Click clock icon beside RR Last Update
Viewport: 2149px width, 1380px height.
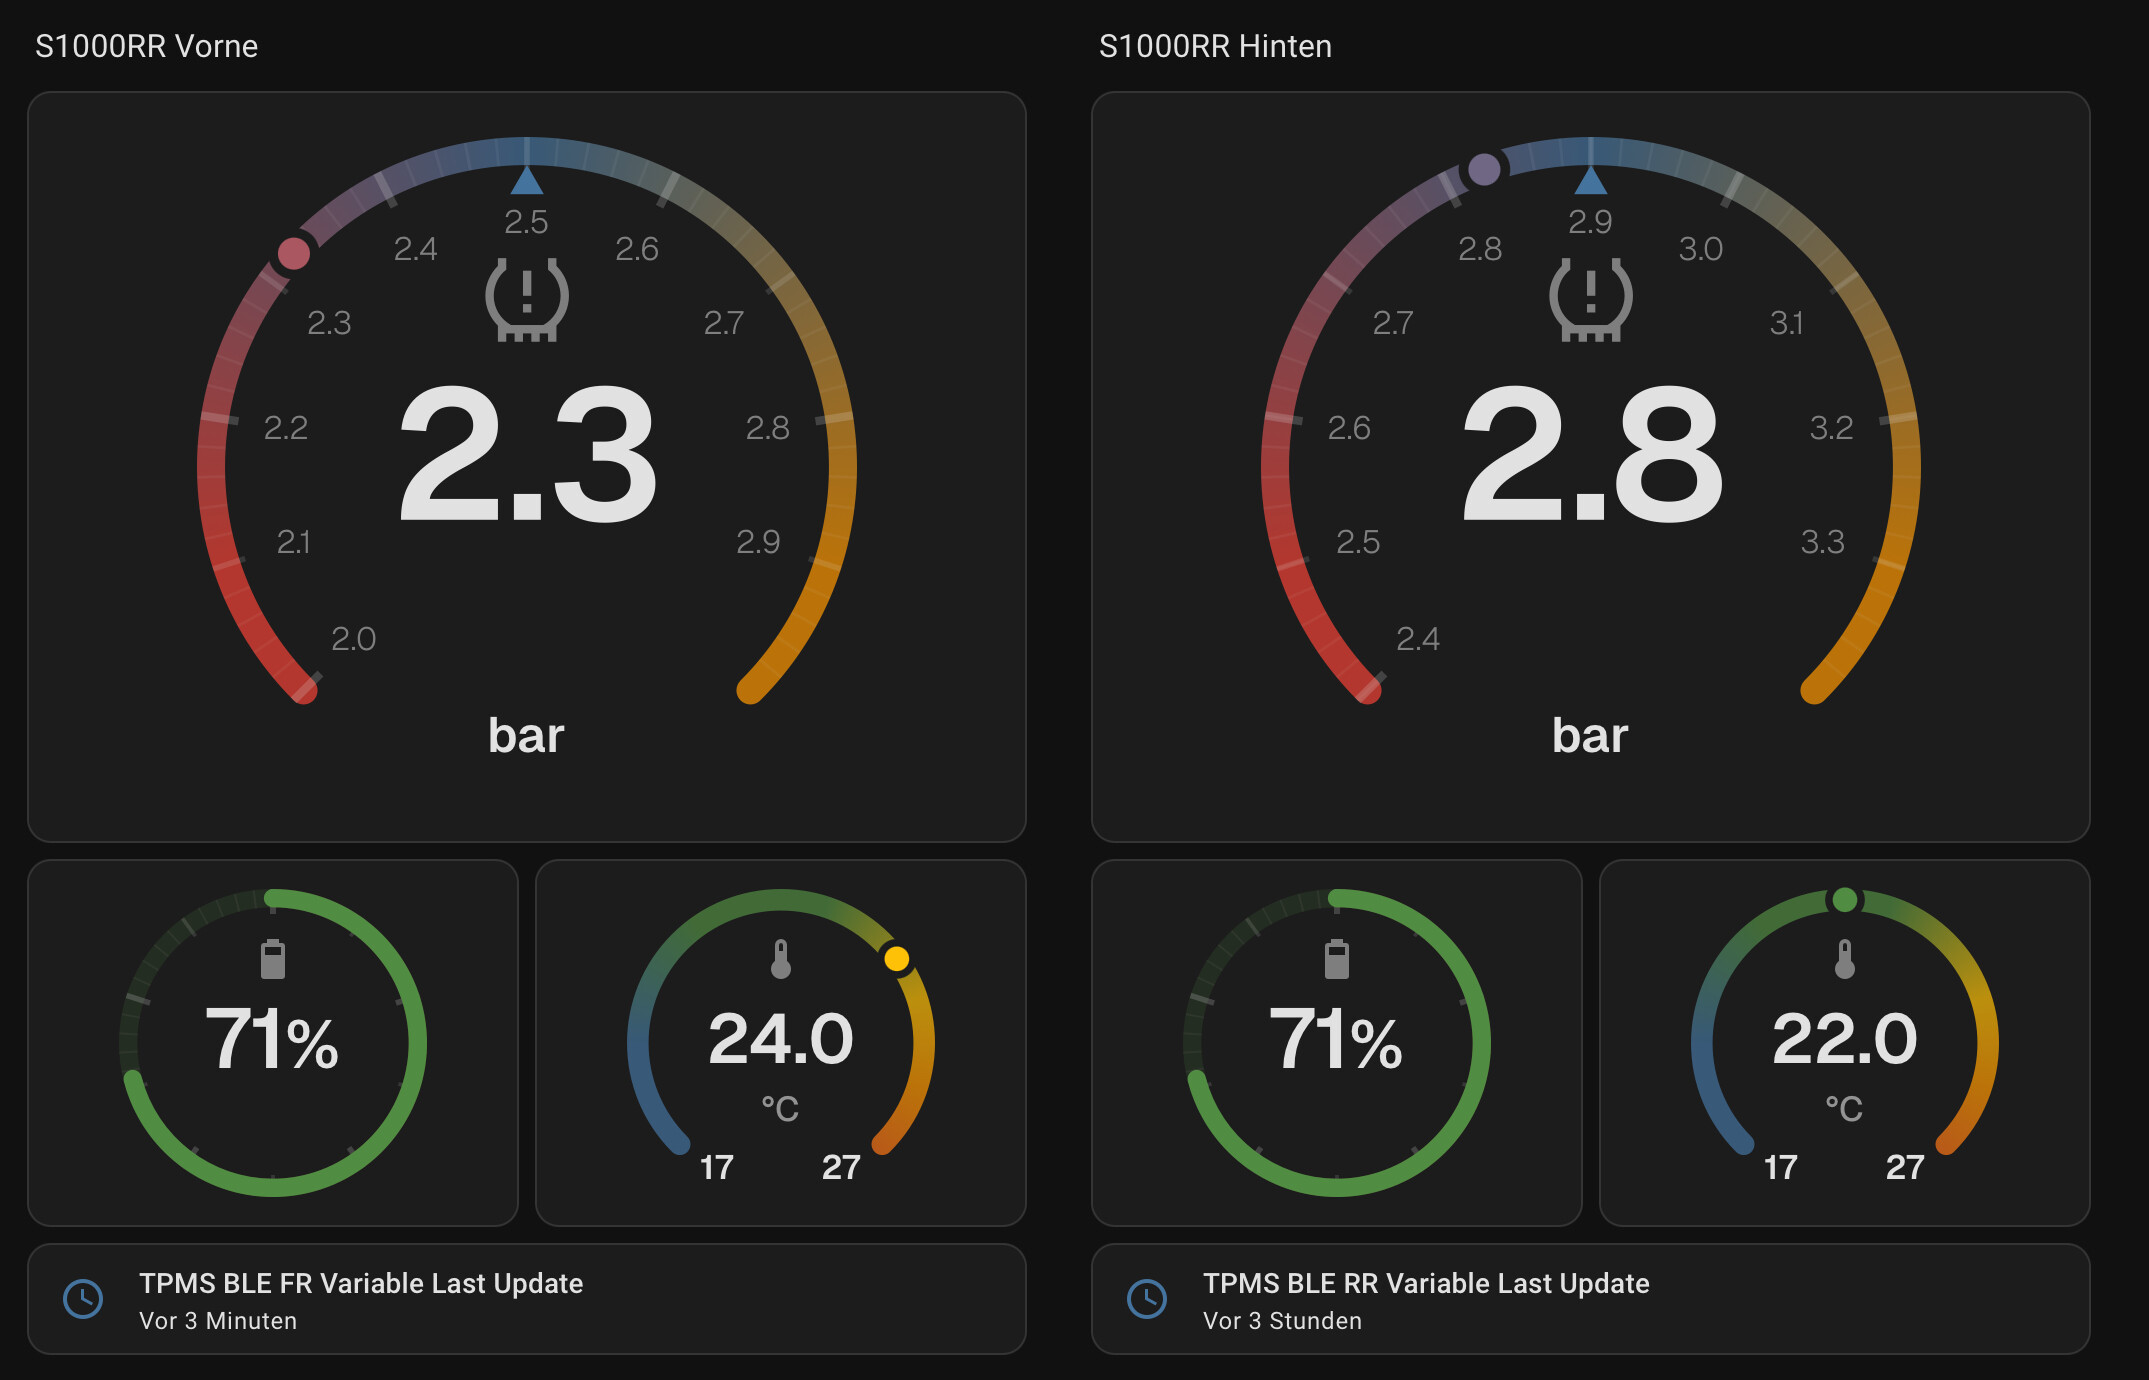[x=1146, y=1299]
